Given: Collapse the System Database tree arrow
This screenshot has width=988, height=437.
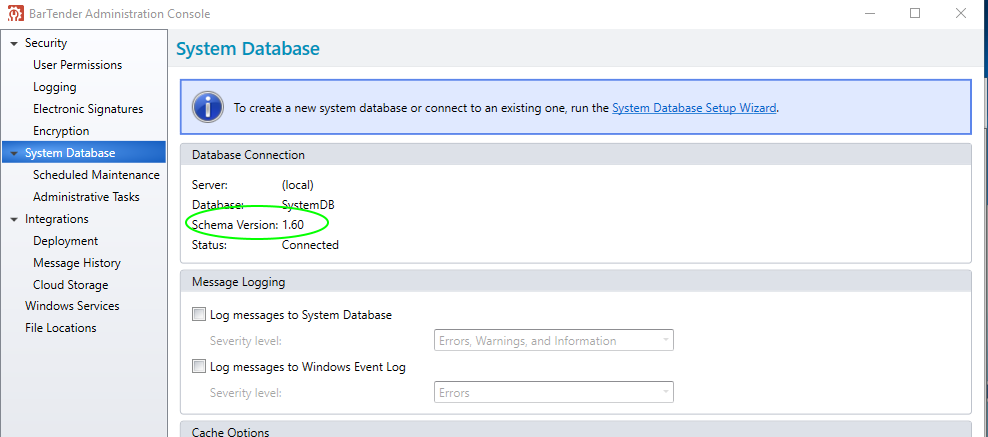Looking at the screenshot, I should click(x=14, y=153).
